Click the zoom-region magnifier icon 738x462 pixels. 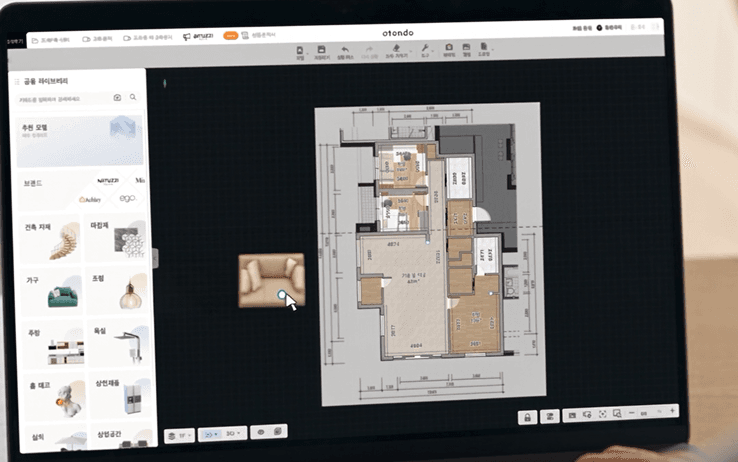[617, 414]
